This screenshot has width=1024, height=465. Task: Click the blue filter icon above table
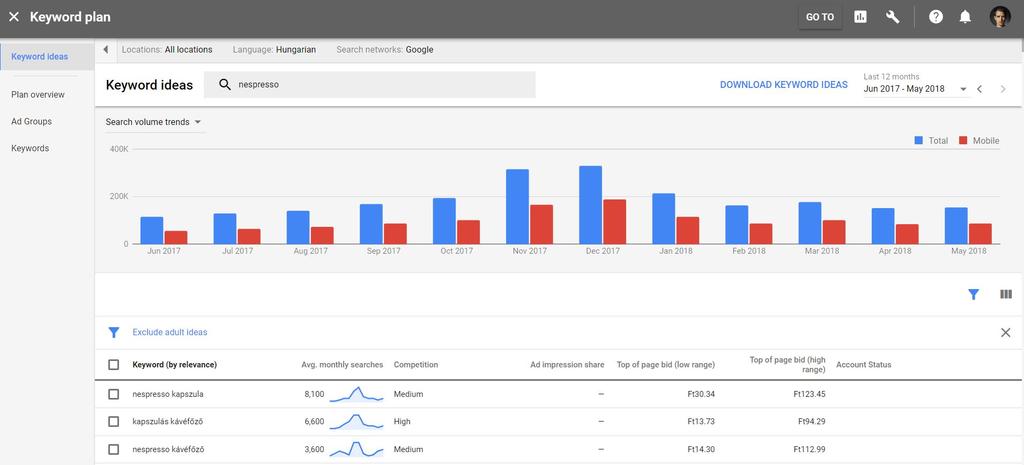click(974, 295)
